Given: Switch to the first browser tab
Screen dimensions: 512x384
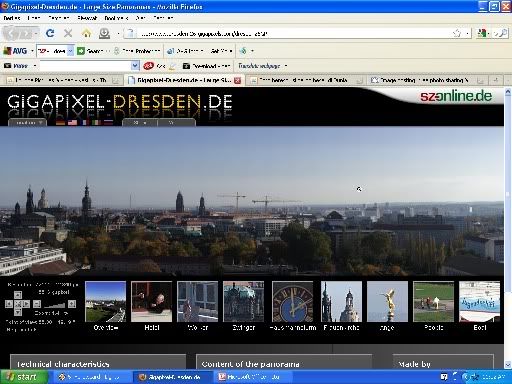Looking at the screenshot, I should [62, 80].
